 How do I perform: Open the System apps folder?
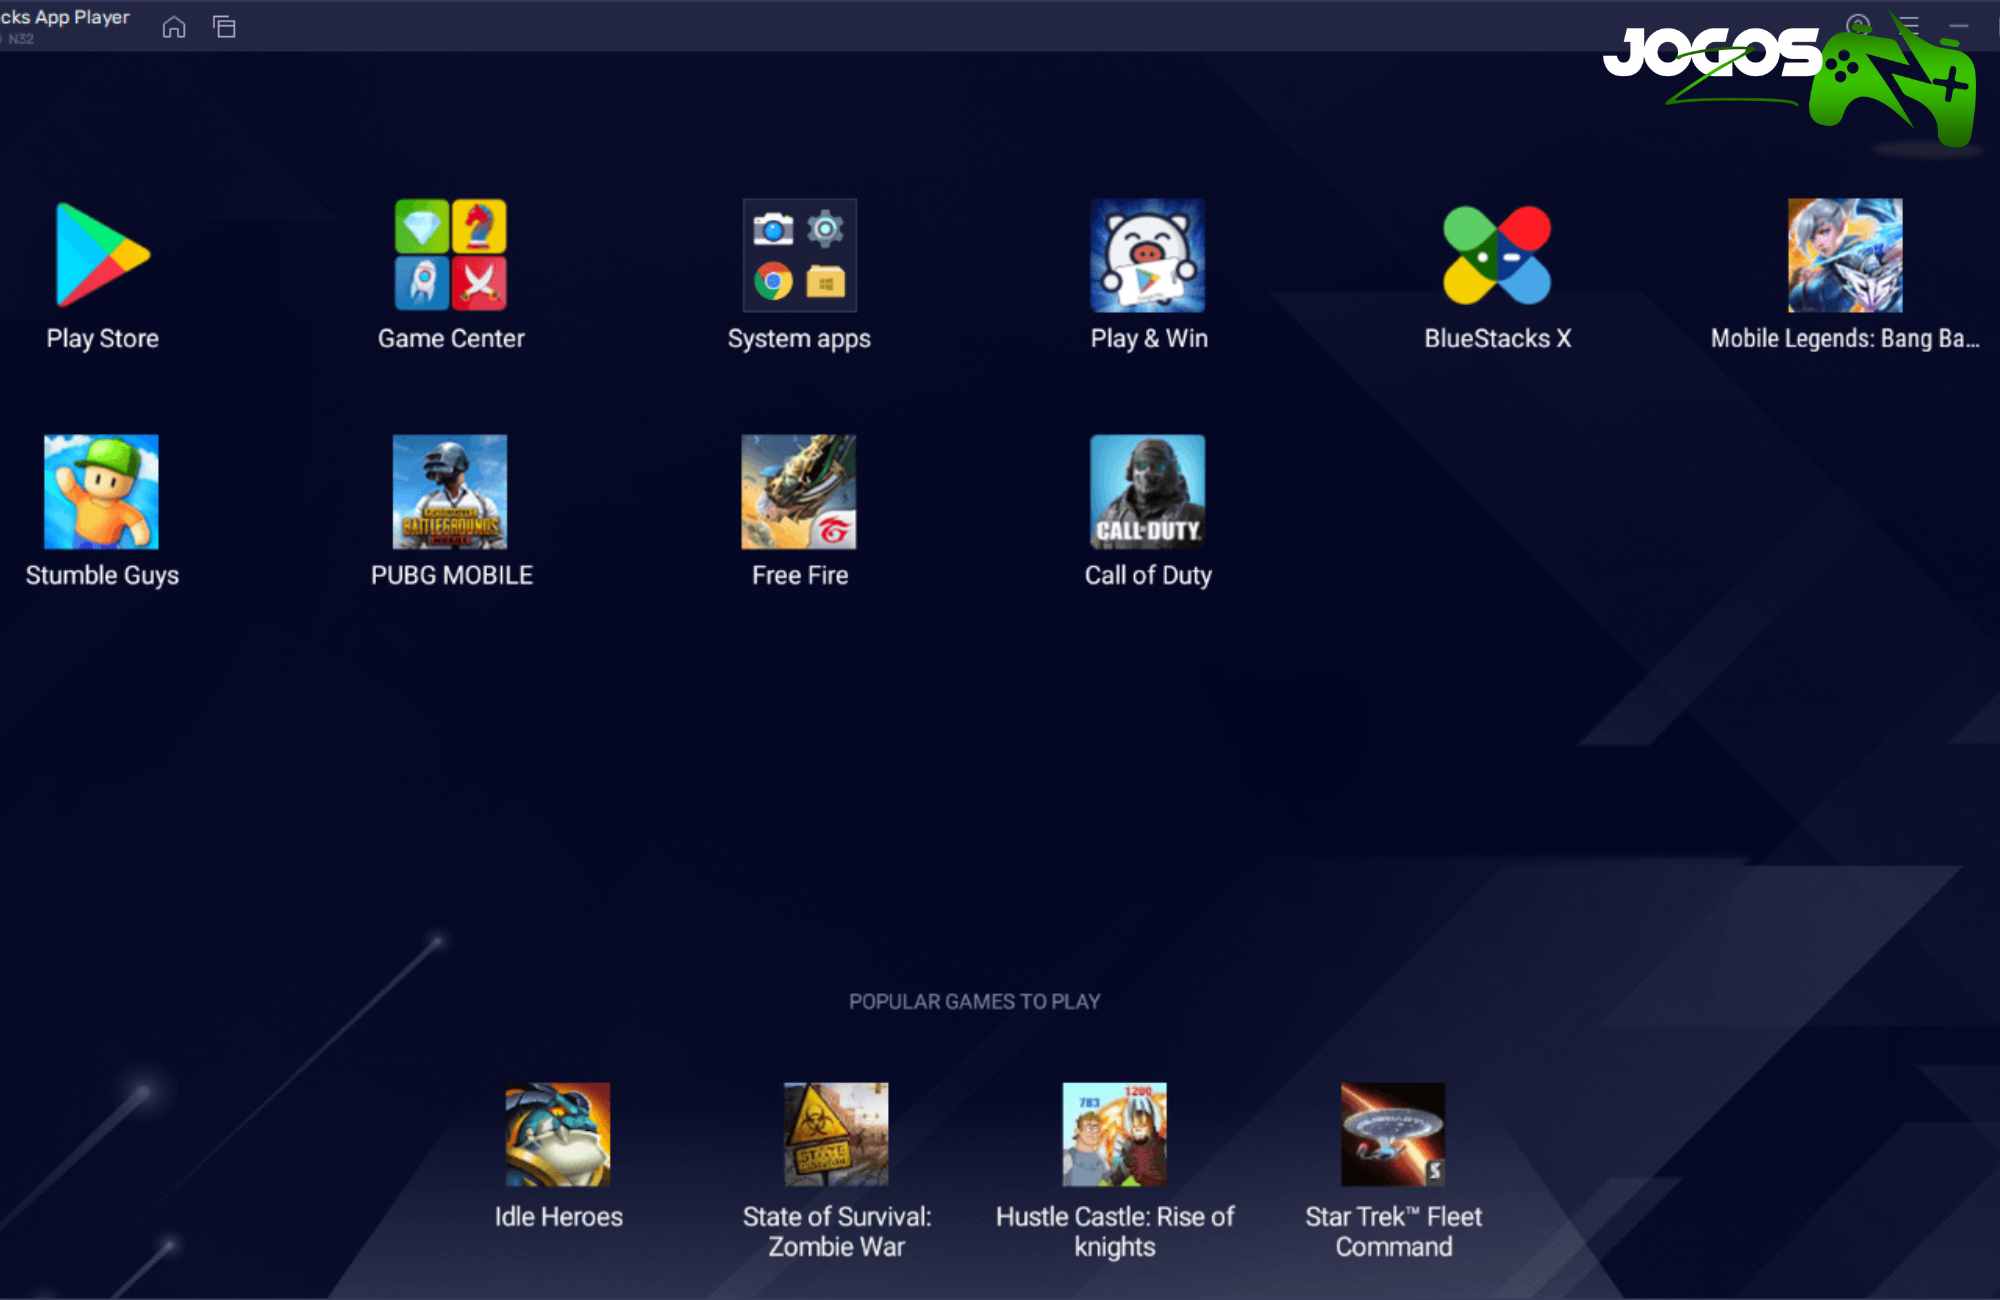[x=799, y=255]
